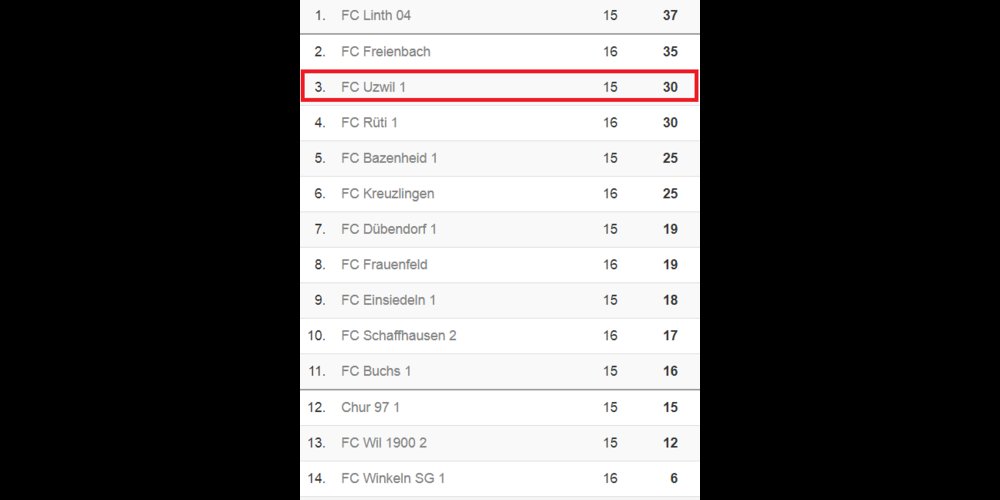This screenshot has width=1000, height=500.
Task: Click on FC Buchs 1
Action: click(376, 371)
